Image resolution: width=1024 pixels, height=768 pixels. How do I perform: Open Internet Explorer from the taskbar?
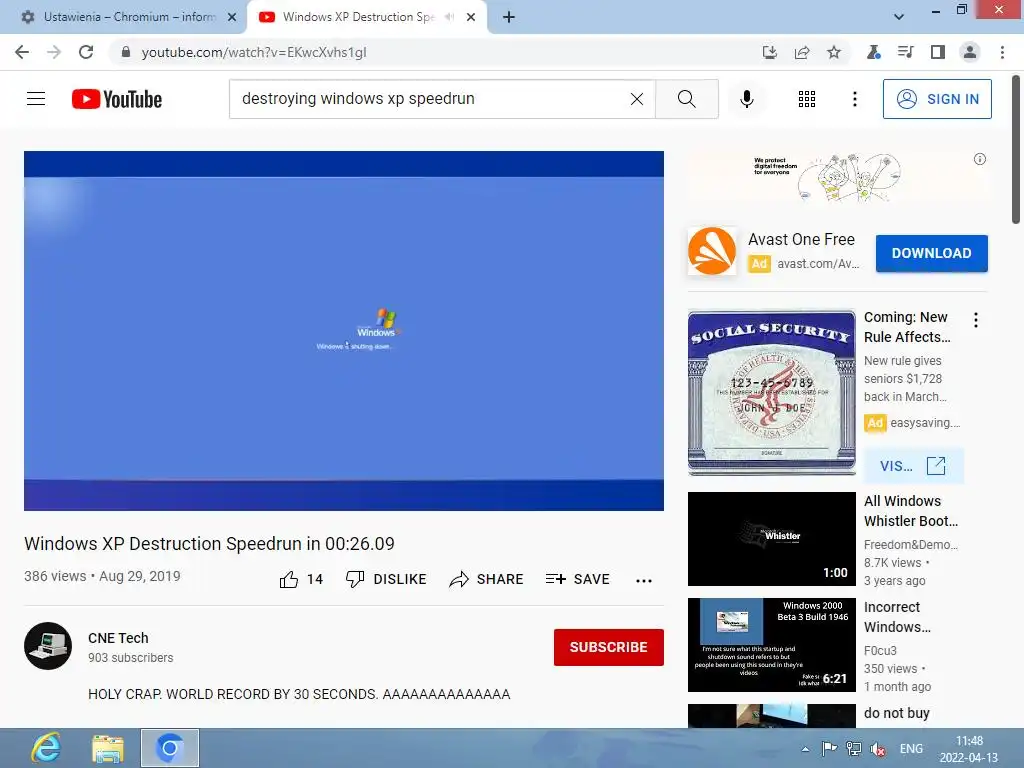[46, 748]
